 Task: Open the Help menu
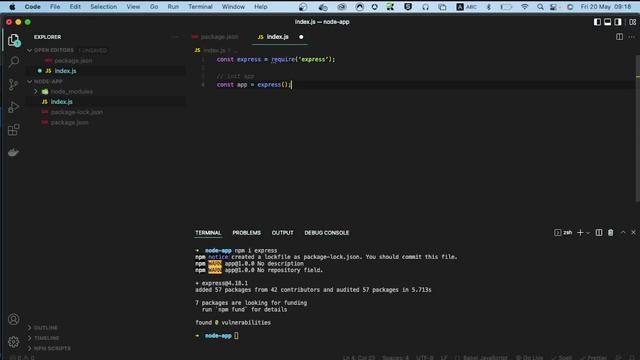tap(260, 7)
